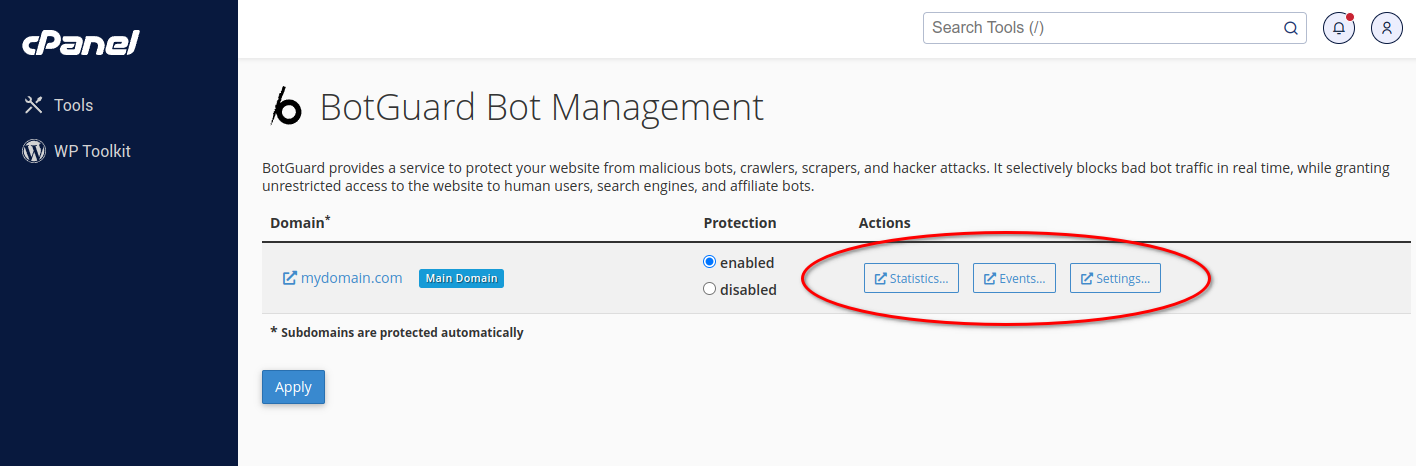
Task: Click the WordPress icon in sidebar
Action: pyautogui.click(x=34, y=151)
